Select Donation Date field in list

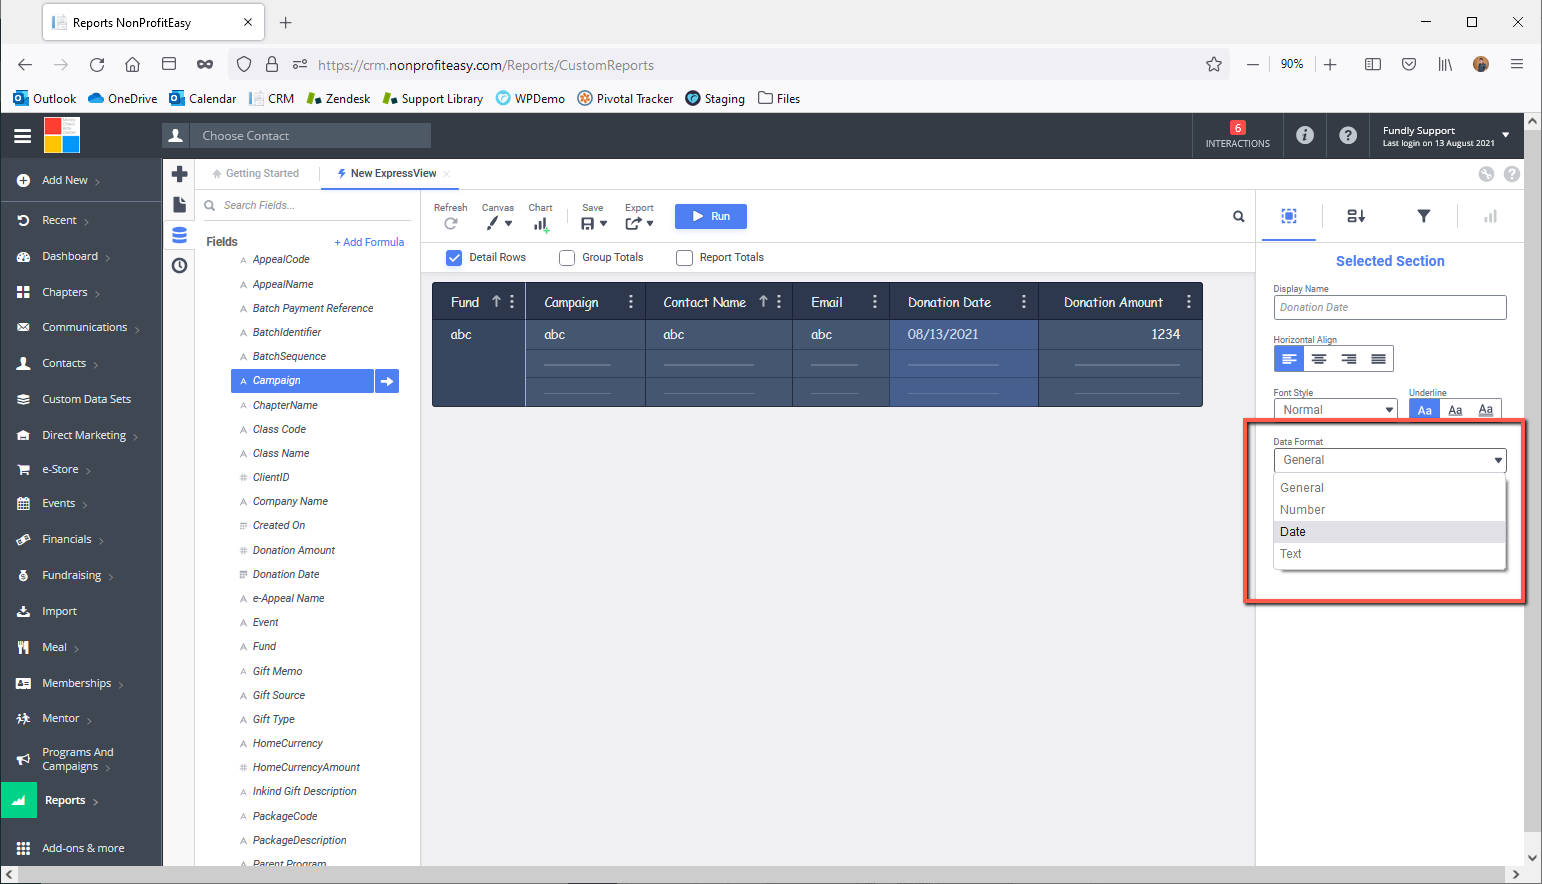[286, 574]
